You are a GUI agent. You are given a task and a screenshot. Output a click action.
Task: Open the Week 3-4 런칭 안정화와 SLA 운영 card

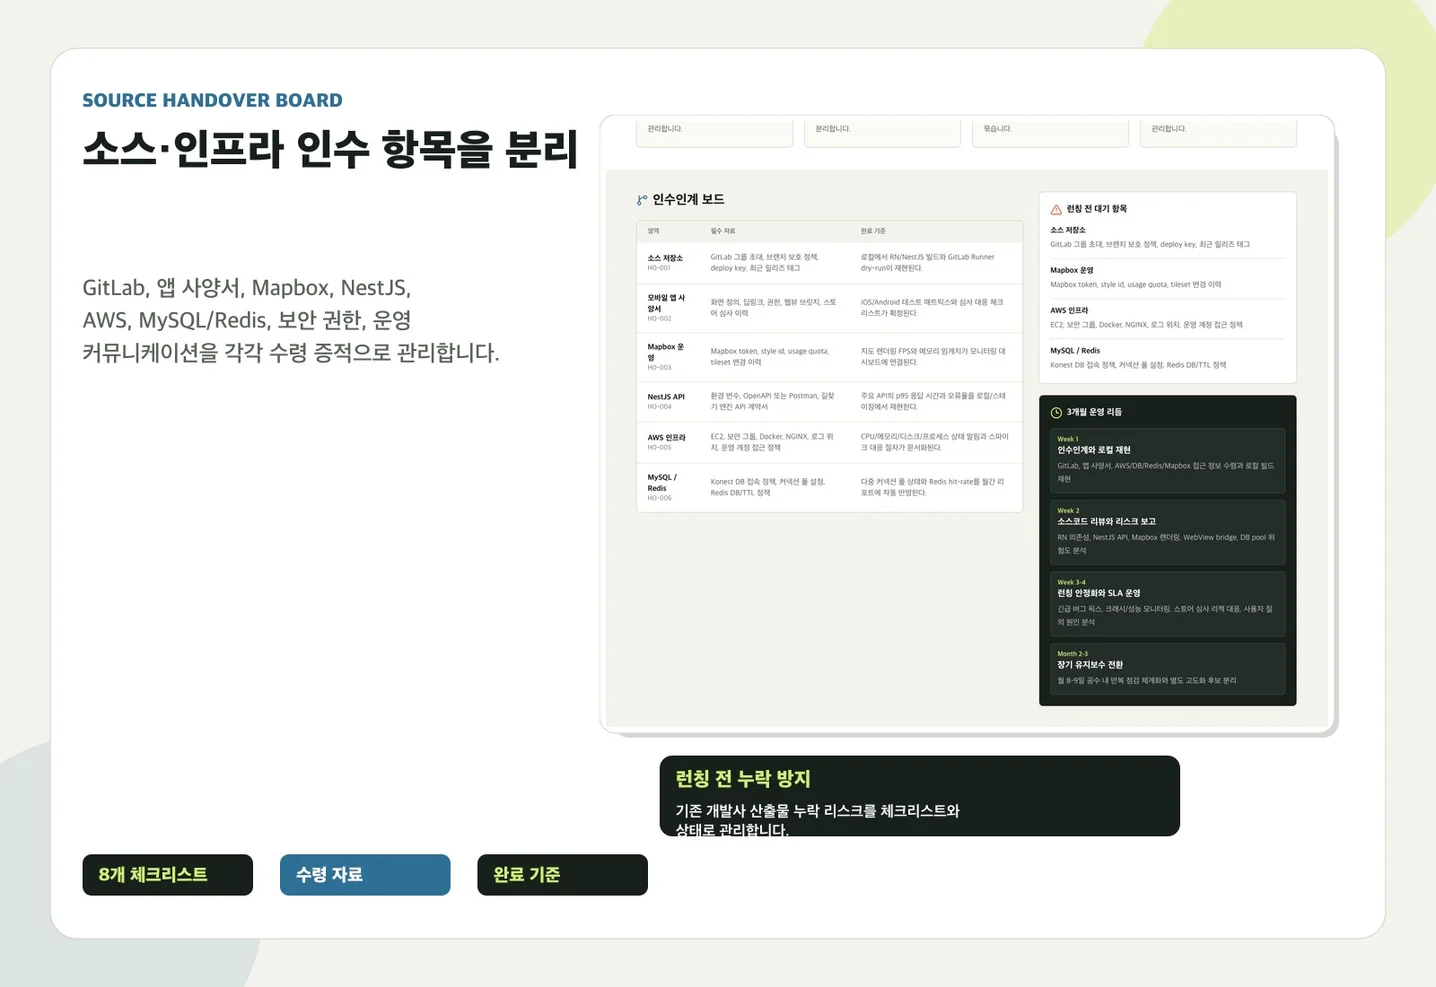pos(1167,604)
